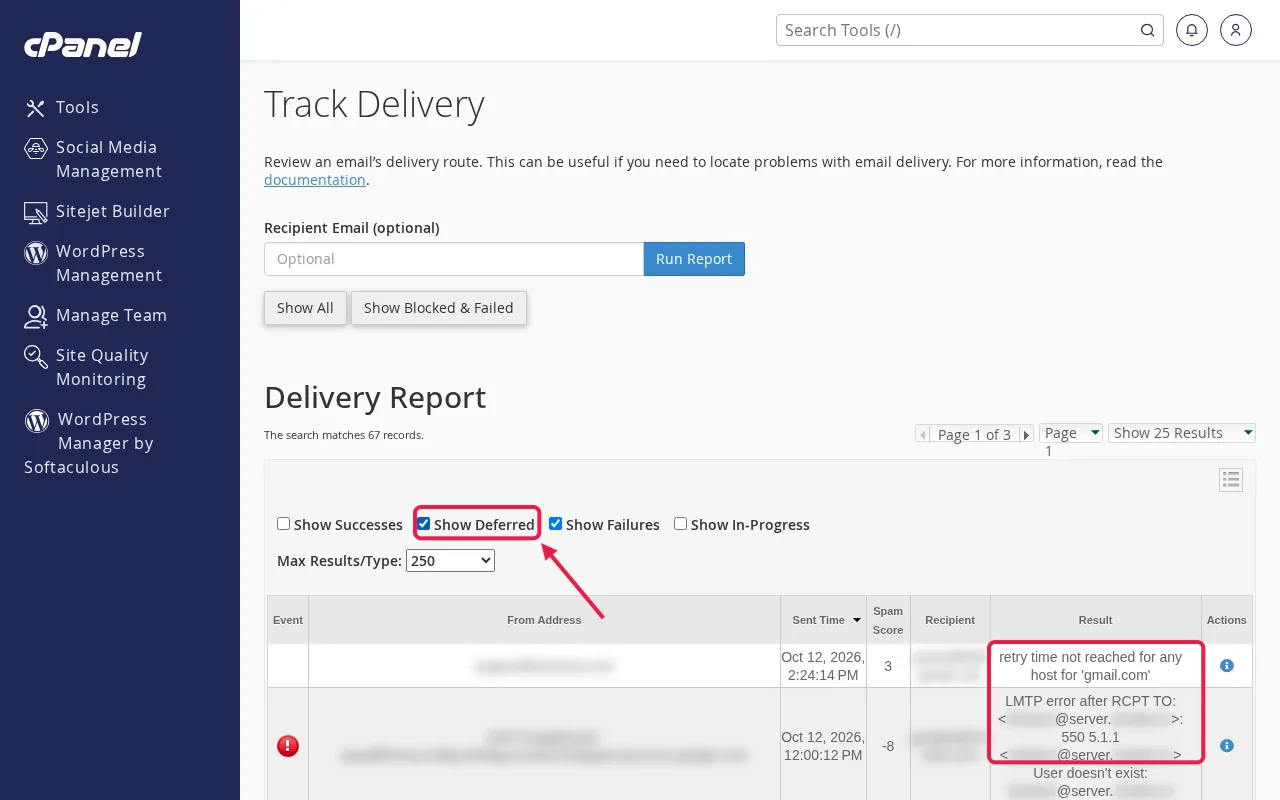
Task: Go to previous page arrow
Action: click(923, 435)
